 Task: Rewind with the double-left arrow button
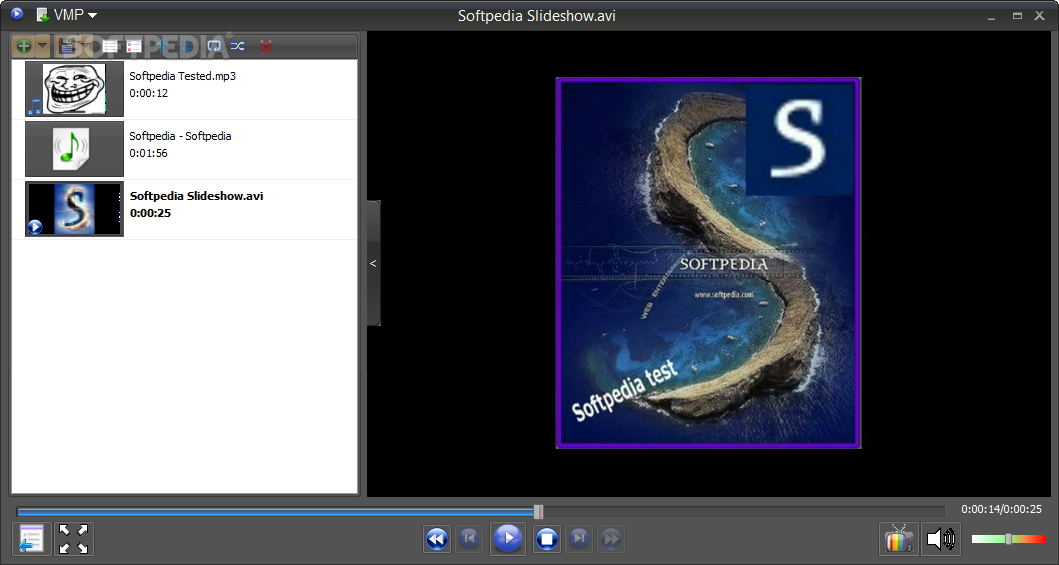tap(437, 539)
